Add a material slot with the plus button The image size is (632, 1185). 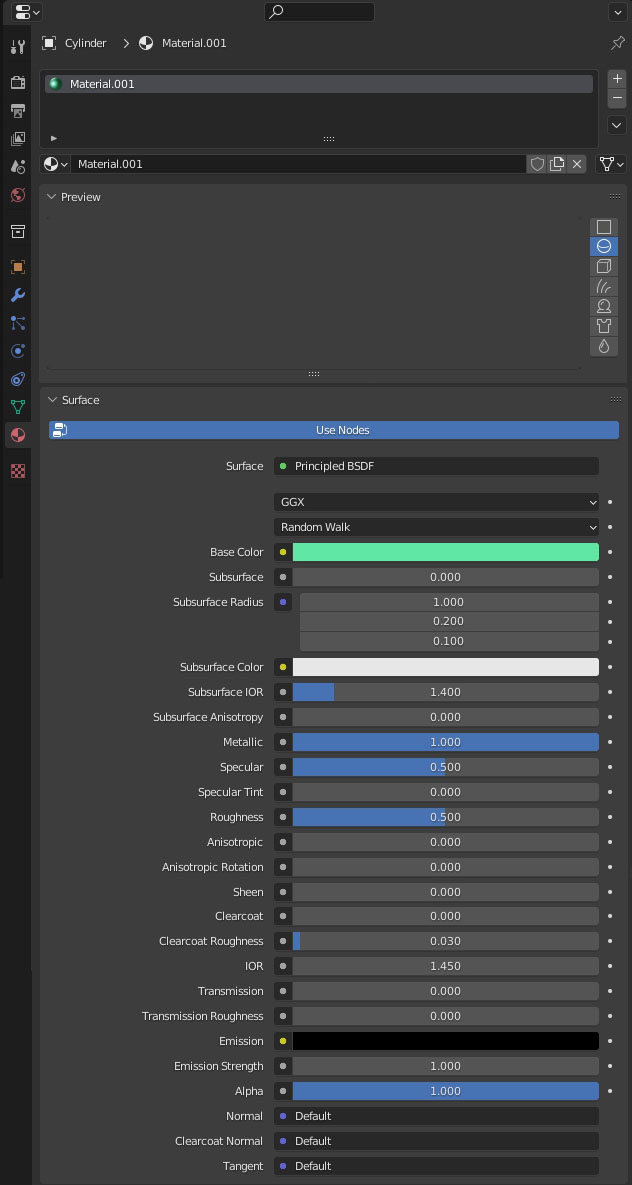(x=617, y=79)
